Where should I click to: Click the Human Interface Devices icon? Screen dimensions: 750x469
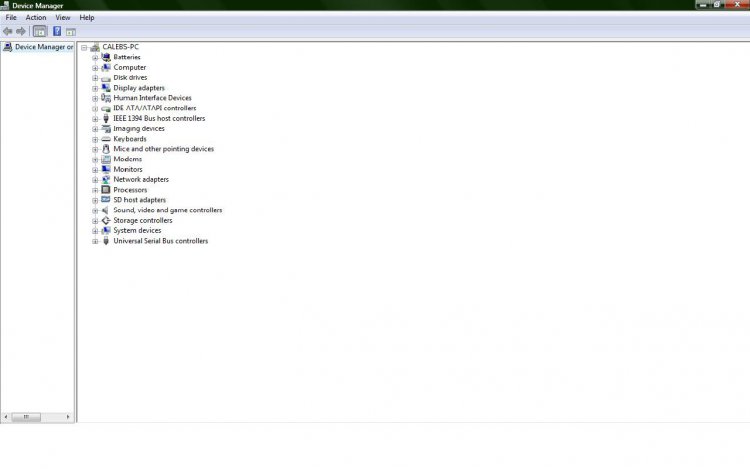[106, 98]
